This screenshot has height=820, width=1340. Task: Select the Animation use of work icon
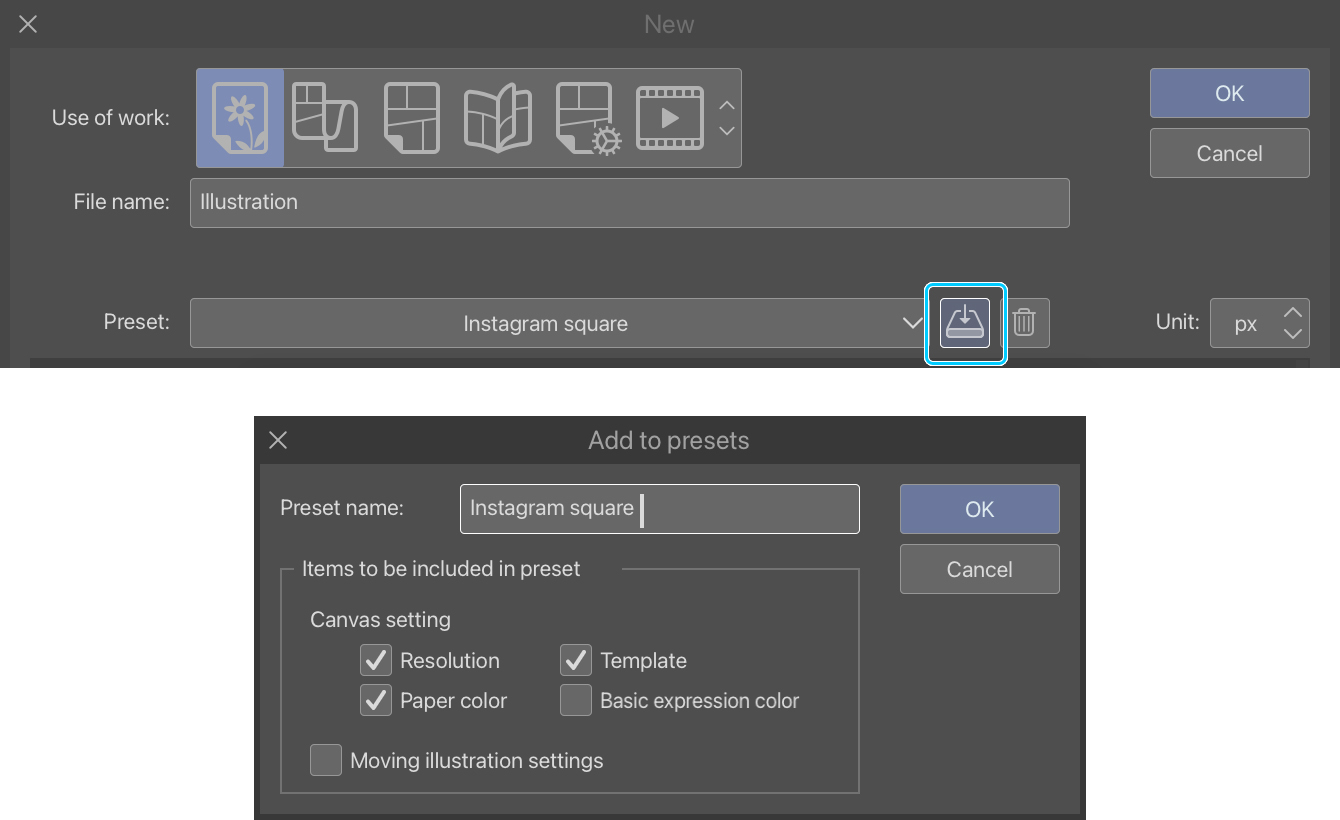click(x=669, y=118)
